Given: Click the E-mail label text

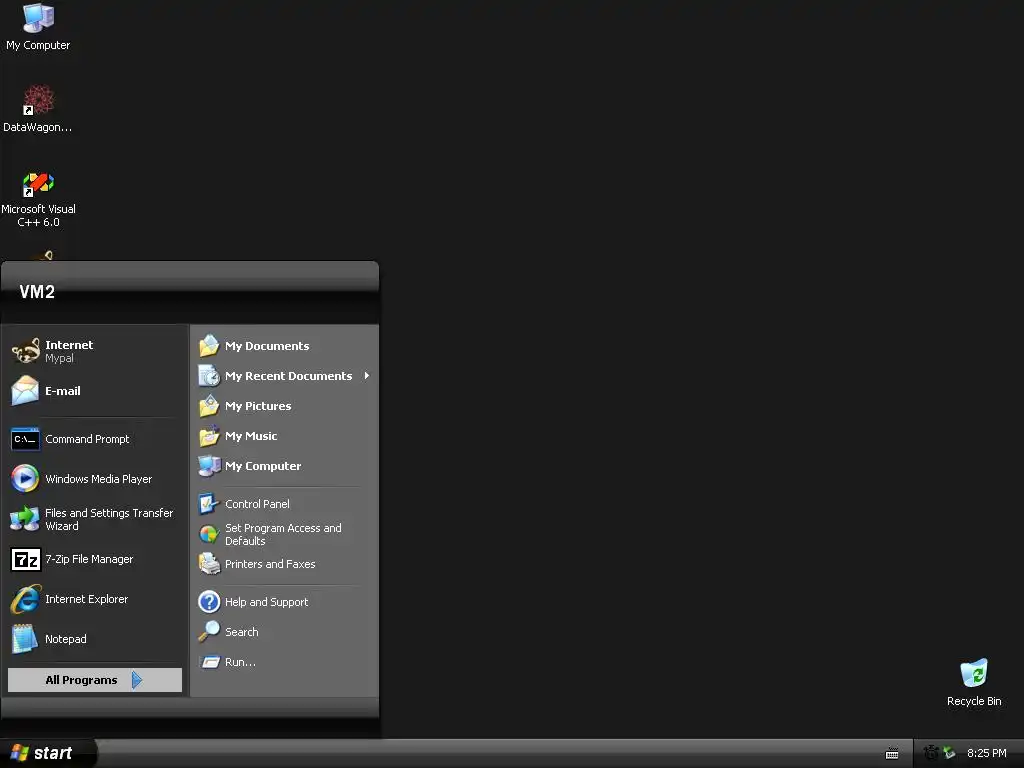Looking at the screenshot, I should tap(63, 391).
